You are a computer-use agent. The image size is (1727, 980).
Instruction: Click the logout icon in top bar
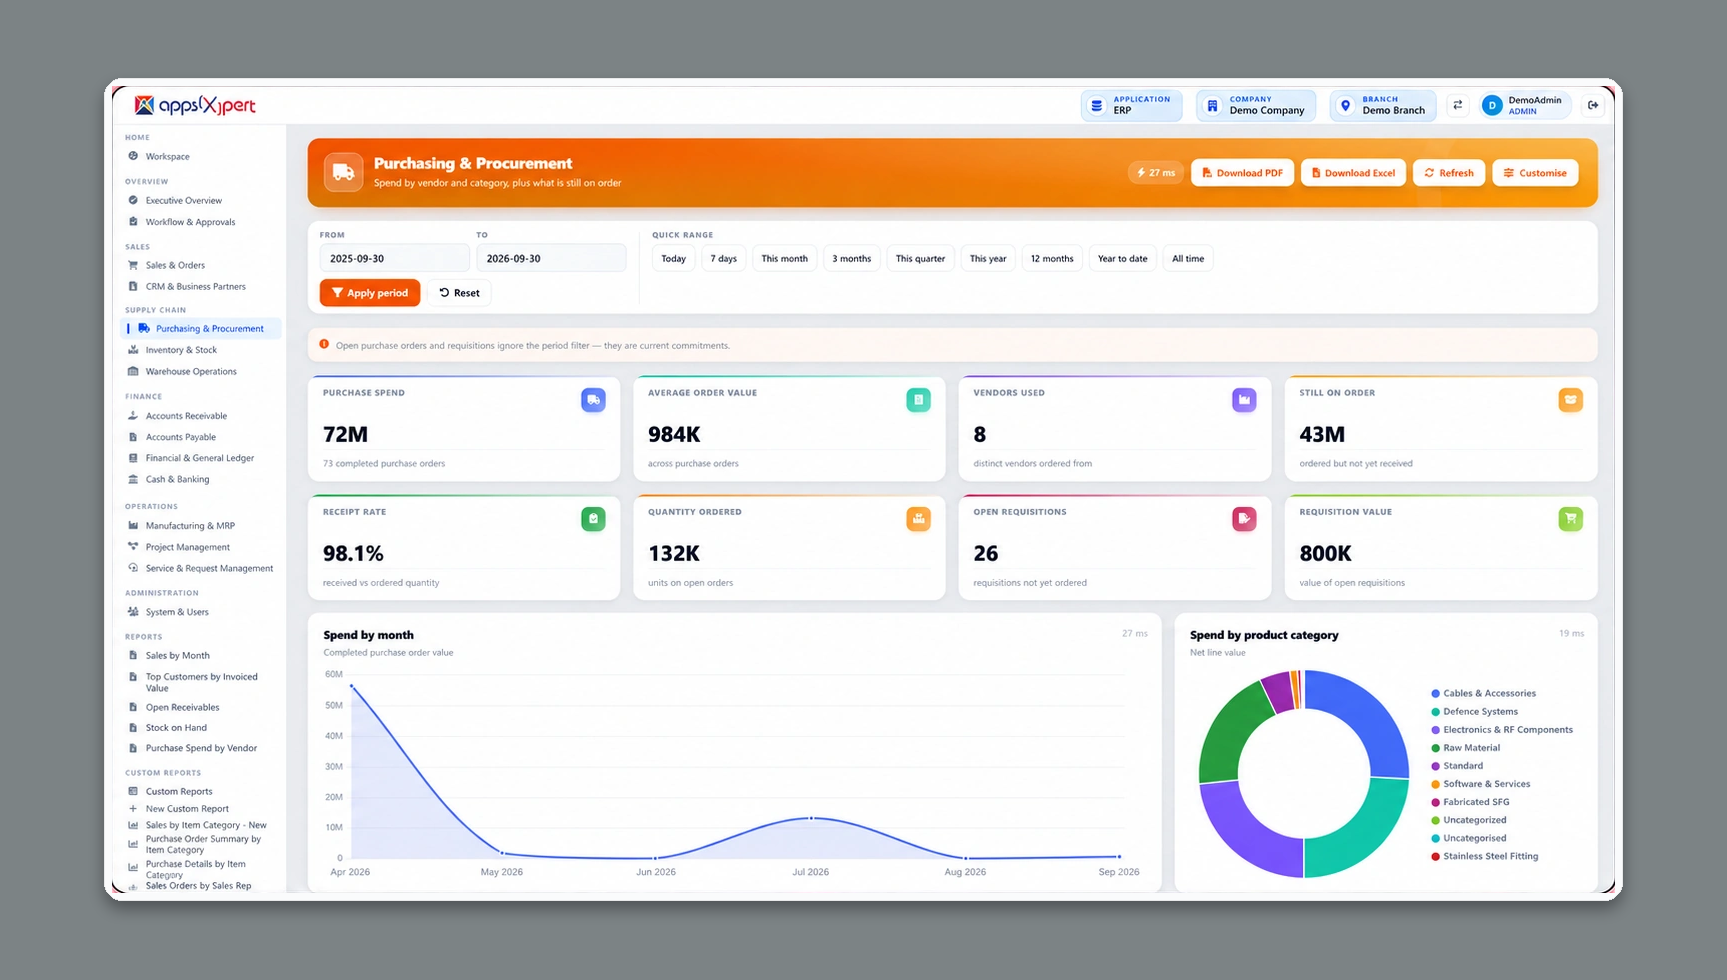click(x=1593, y=105)
